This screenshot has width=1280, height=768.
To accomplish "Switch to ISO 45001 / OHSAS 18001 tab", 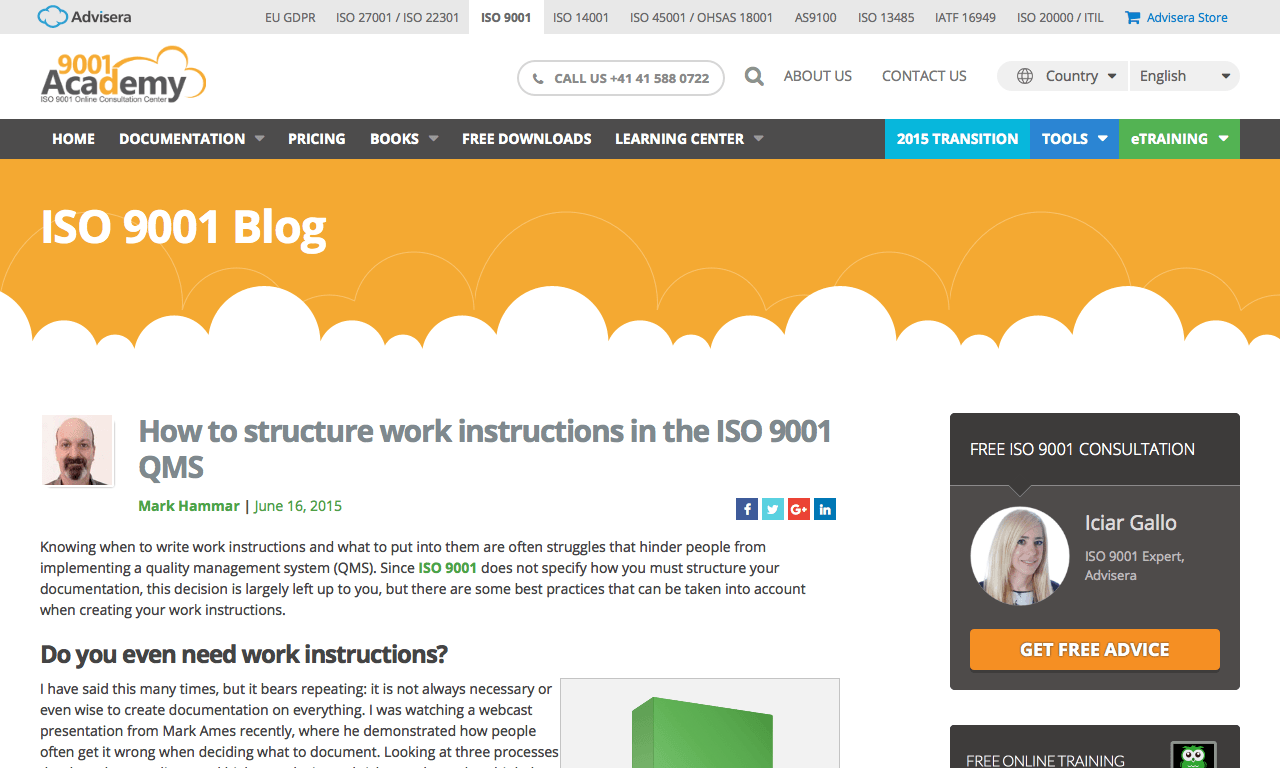I will click(x=702, y=17).
